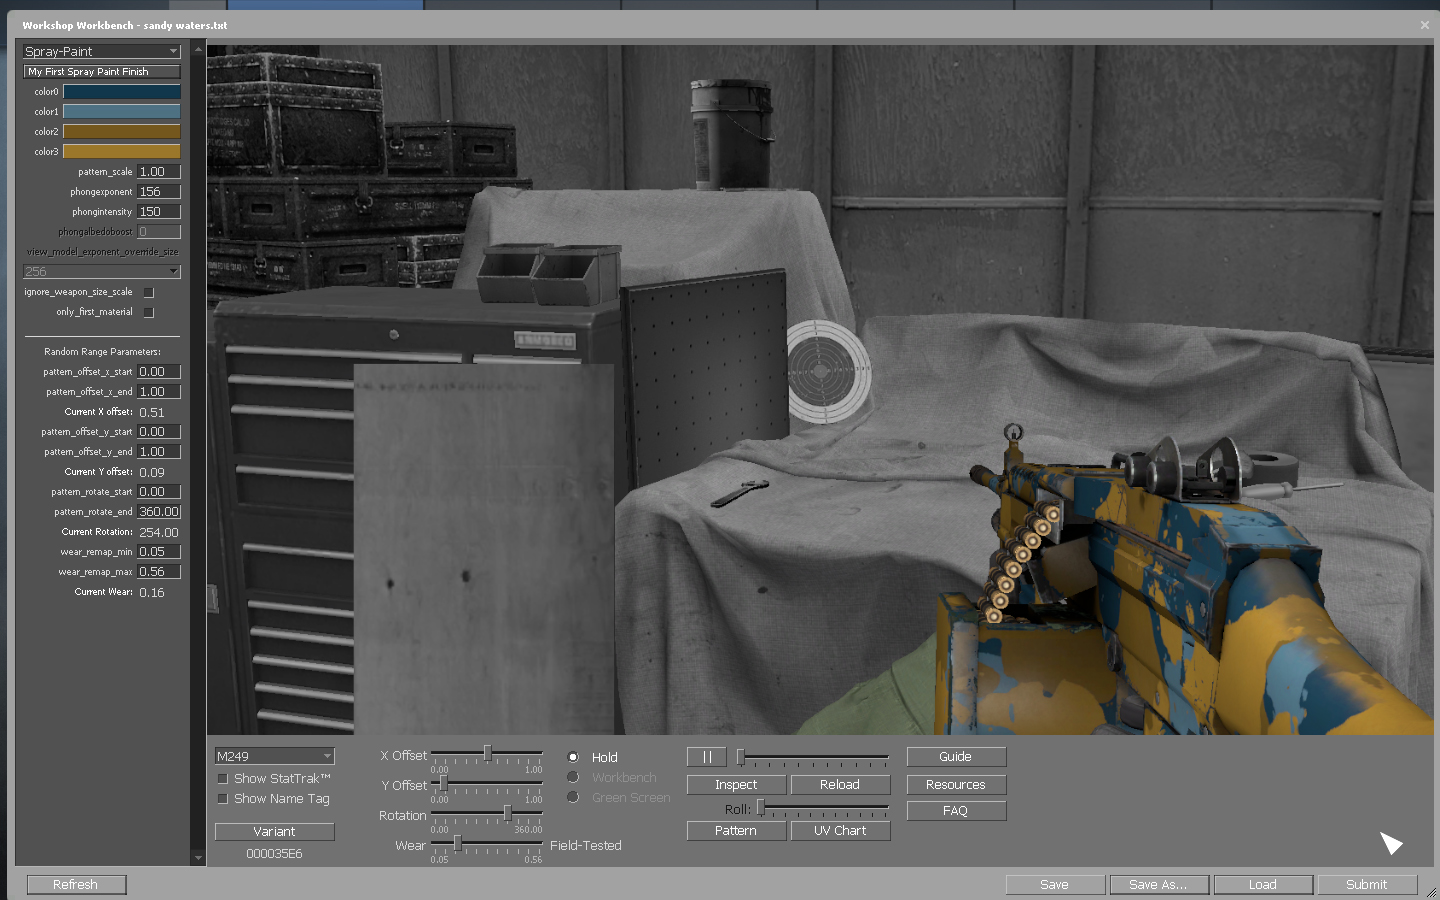Click the Wear slider
This screenshot has height=900, width=1440.
487,844
